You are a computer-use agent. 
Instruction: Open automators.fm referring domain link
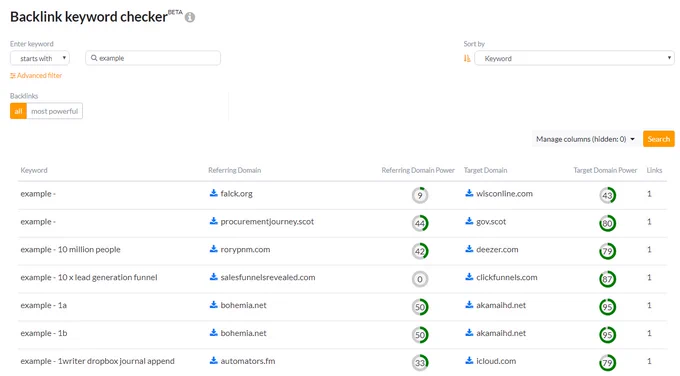248,361
